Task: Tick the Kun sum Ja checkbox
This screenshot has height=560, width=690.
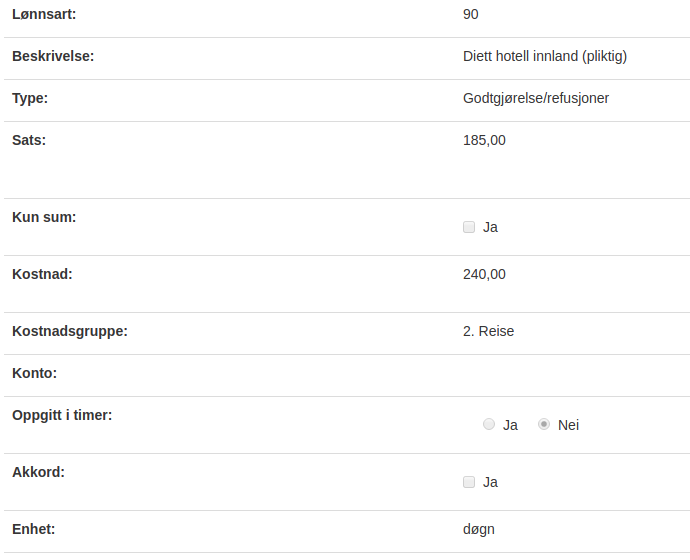Action: click(469, 227)
